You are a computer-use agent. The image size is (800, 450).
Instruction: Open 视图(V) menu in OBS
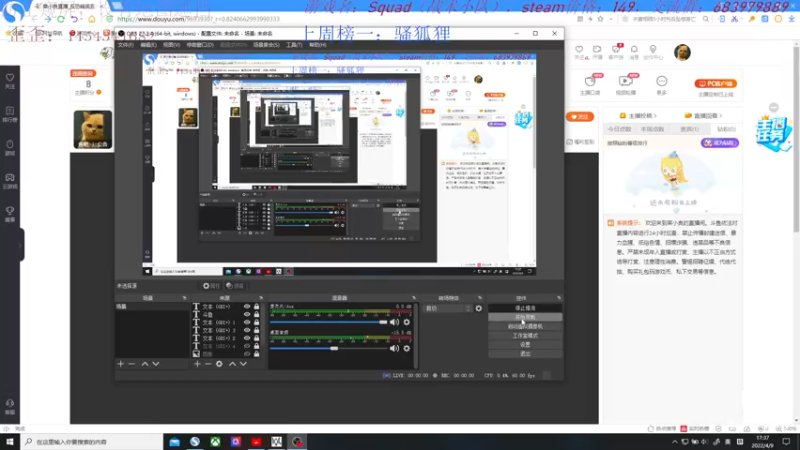171,45
